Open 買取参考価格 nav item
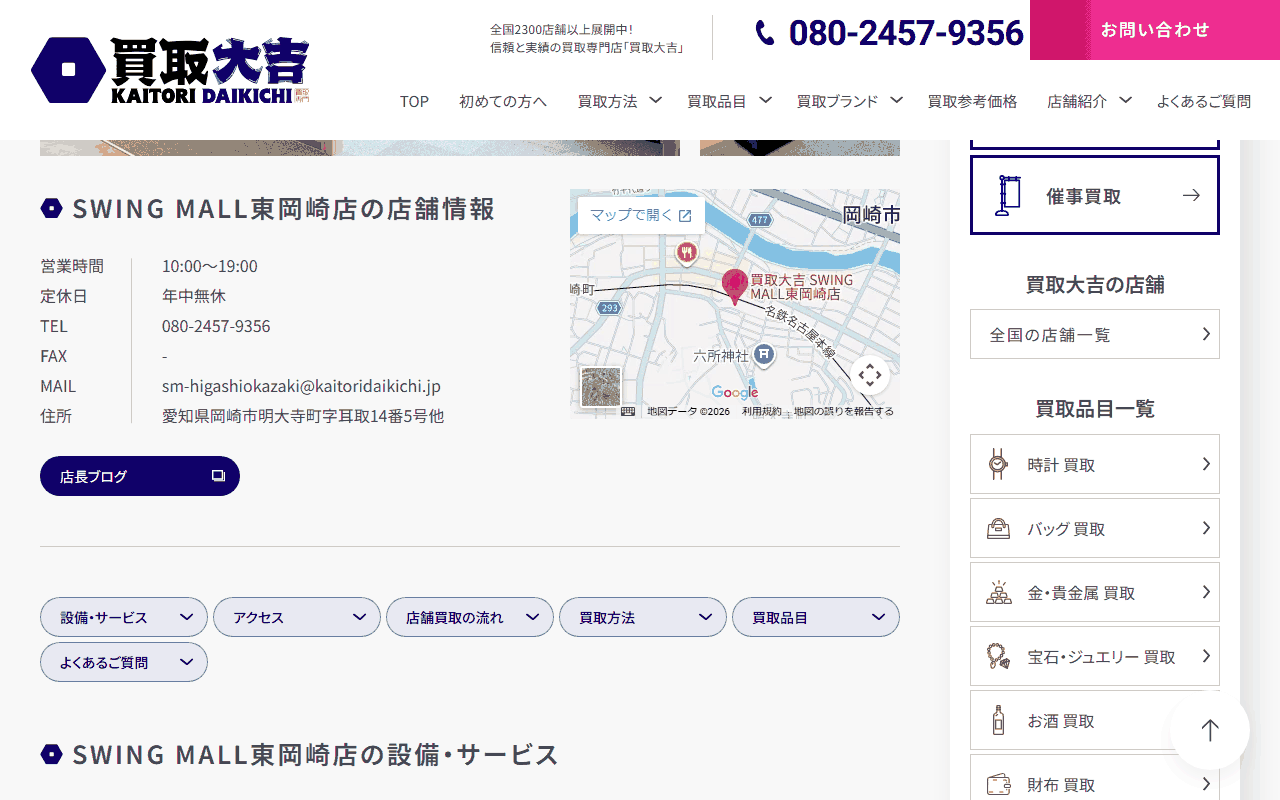The width and height of the screenshot is (1280, 800). (x=972, y=101)
